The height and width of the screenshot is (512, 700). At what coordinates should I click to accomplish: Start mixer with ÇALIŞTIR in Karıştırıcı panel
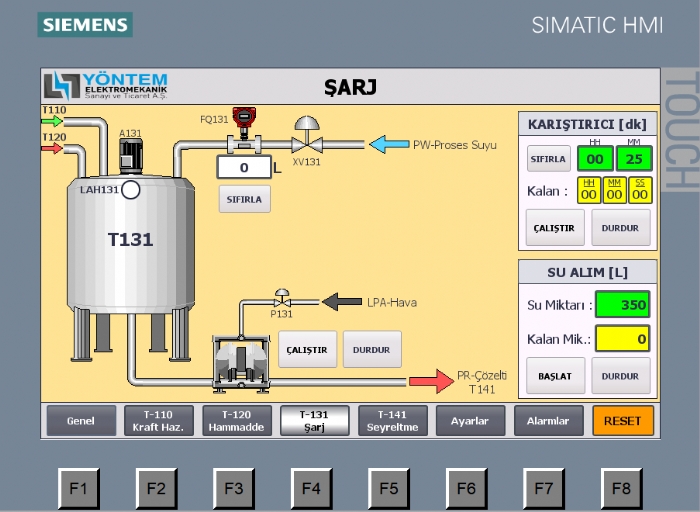pyautogui.click(x=554, y=228)
